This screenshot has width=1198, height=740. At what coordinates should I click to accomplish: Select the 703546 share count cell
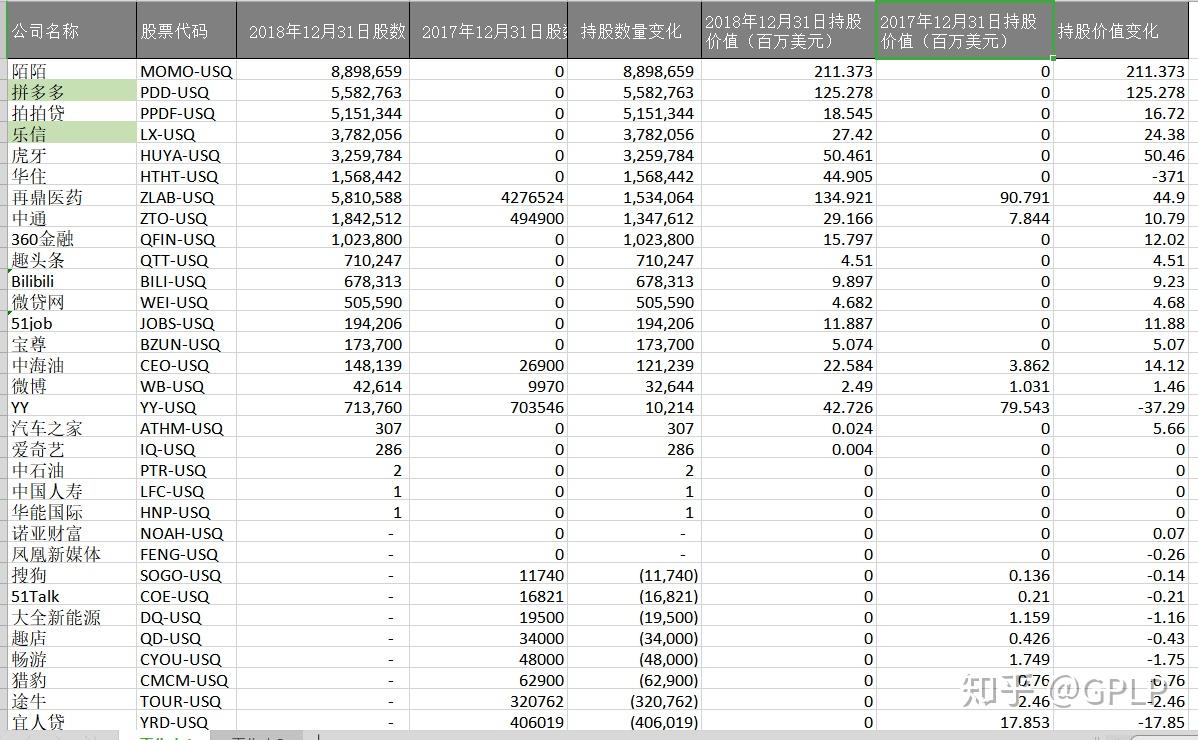coord(489,407)
